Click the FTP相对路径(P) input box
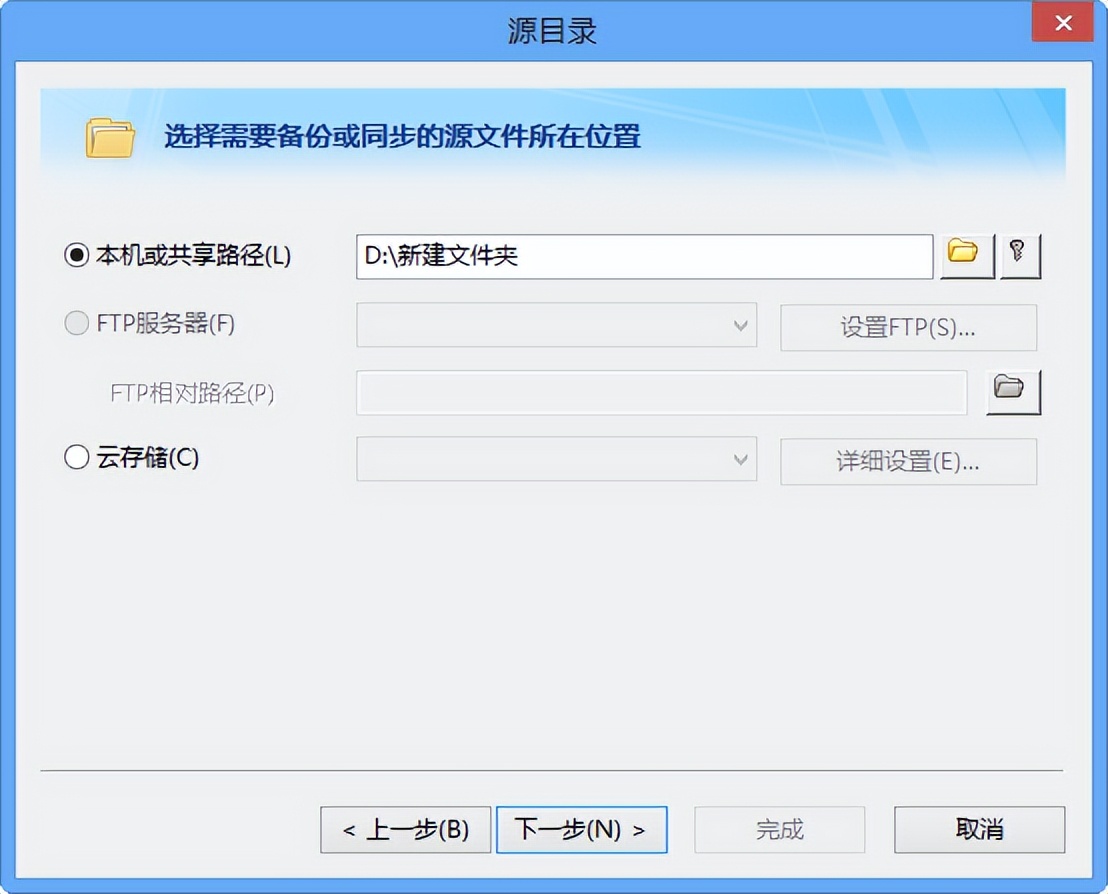This screenshot has width=1108, height=894. pos(660,392)
